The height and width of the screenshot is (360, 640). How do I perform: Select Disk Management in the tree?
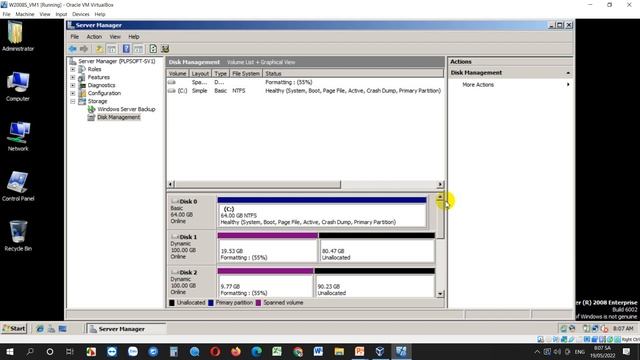tap(118, 117)
